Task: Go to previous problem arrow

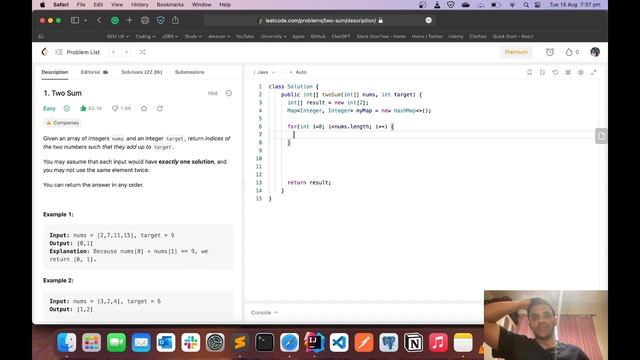Action: coord(113,52)
